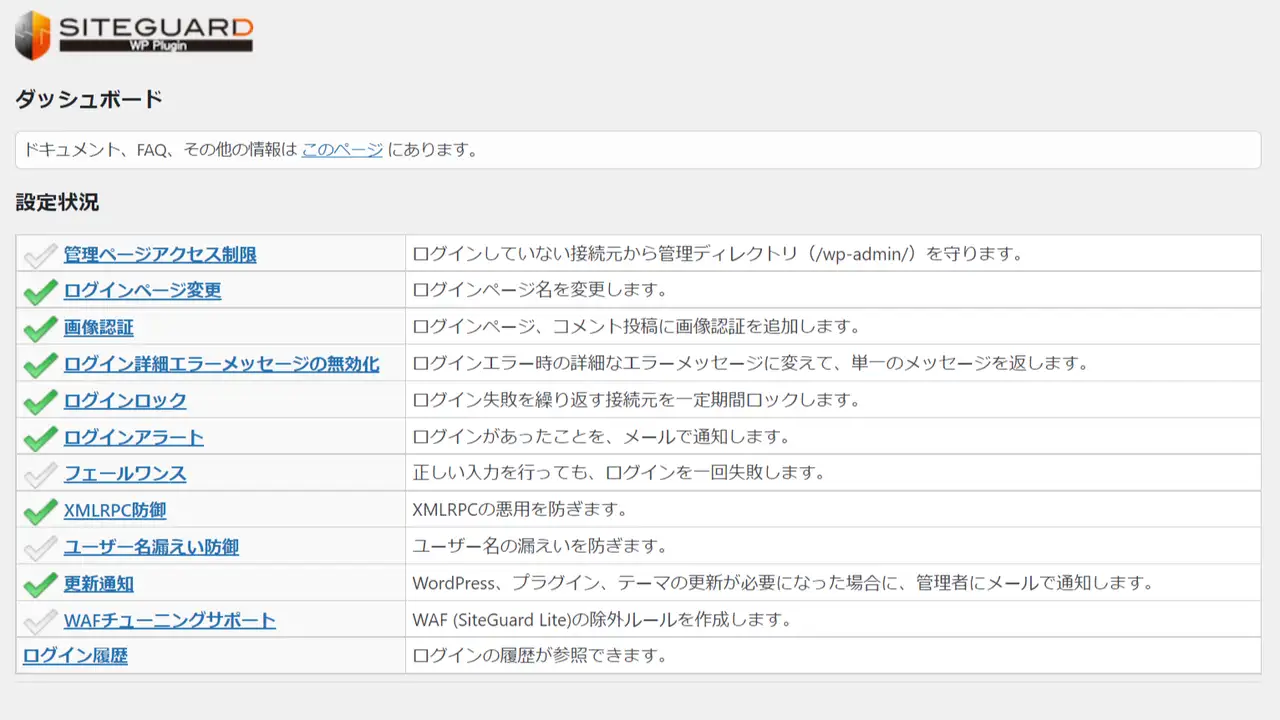This screenshot has width=1280, height=720.
Task: Click description ログインがあったことを、メールで通知します。
Action: (601, 437)
